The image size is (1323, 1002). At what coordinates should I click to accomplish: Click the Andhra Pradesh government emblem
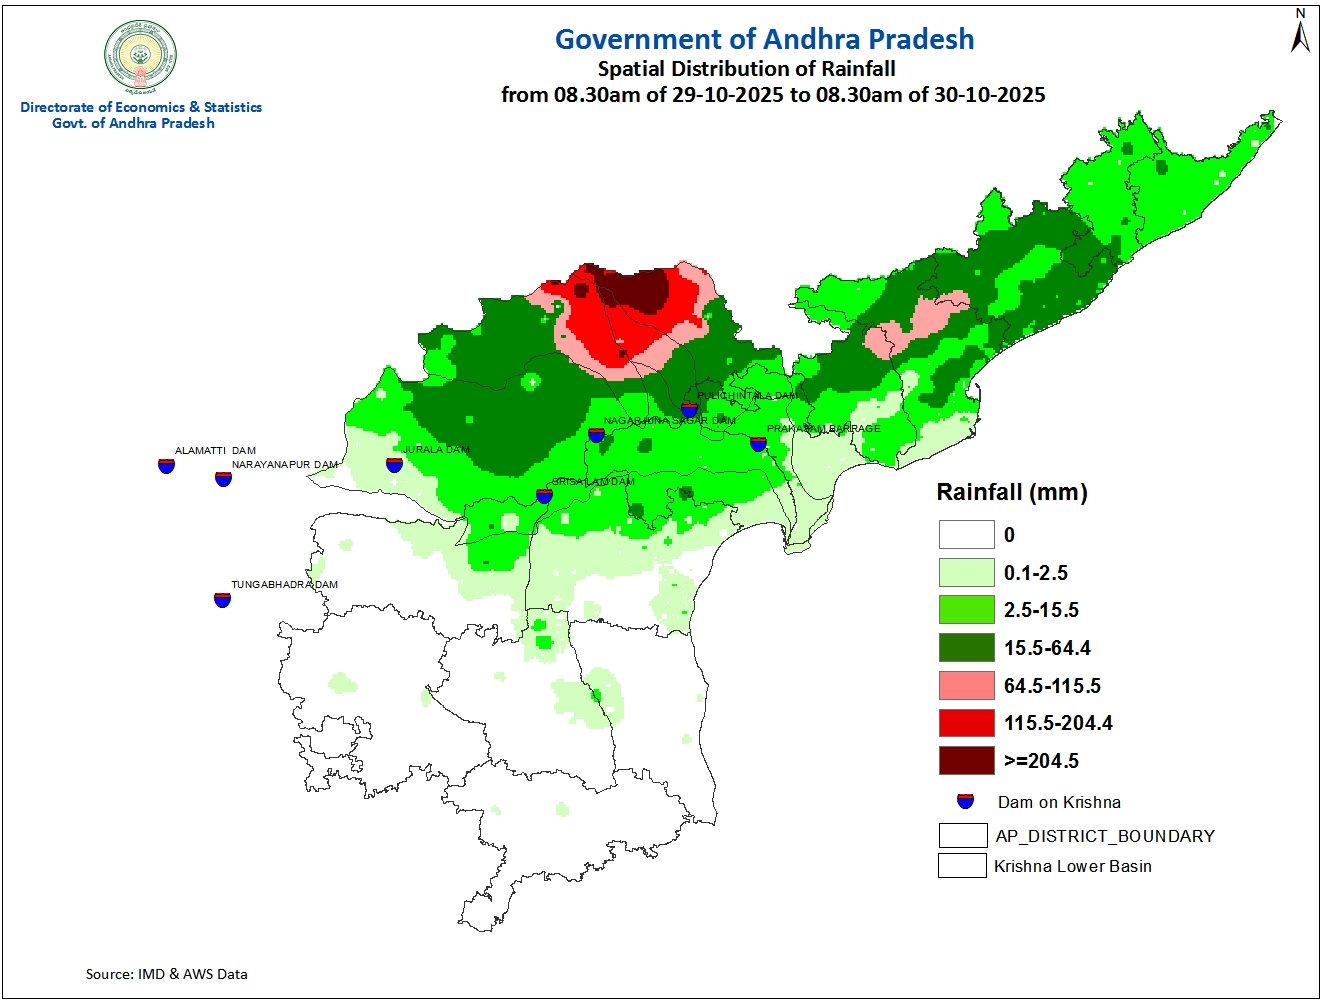[141, 57]
